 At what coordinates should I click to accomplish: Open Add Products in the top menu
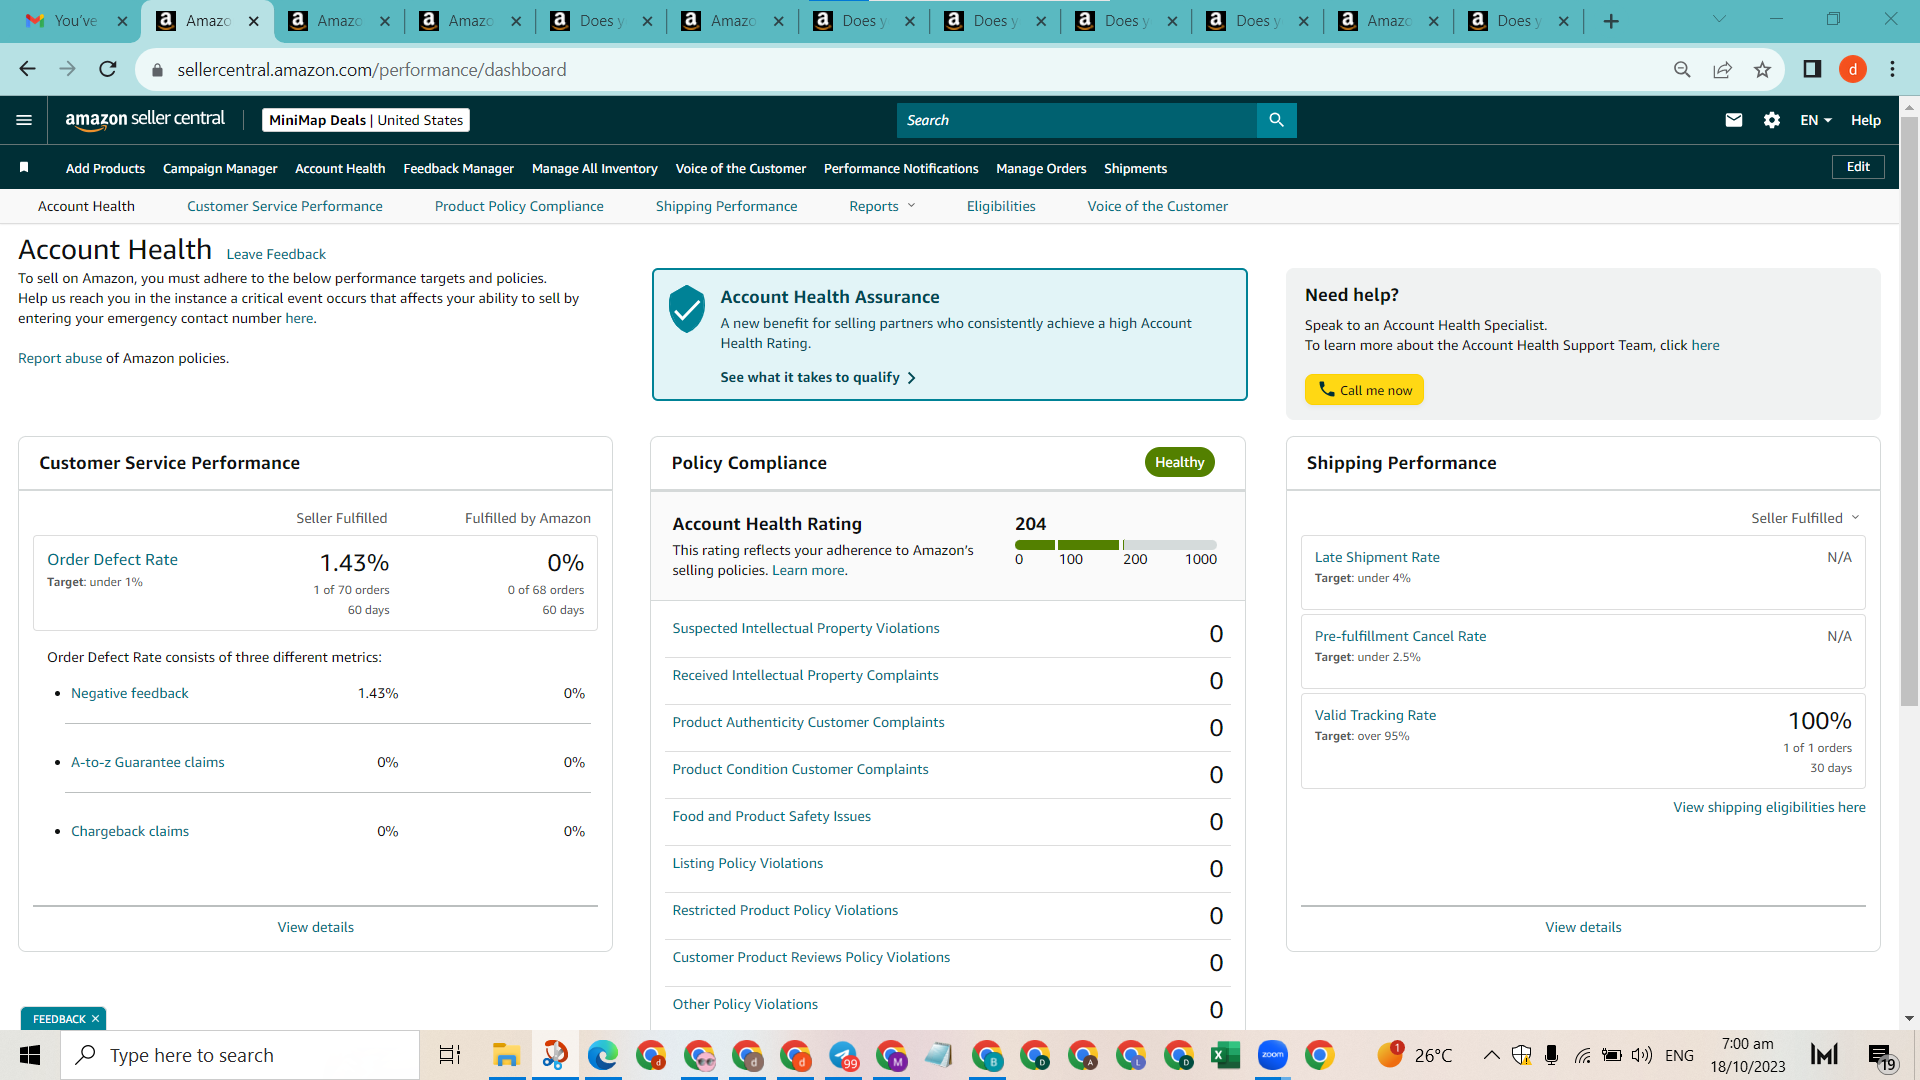tap(105, 168)
